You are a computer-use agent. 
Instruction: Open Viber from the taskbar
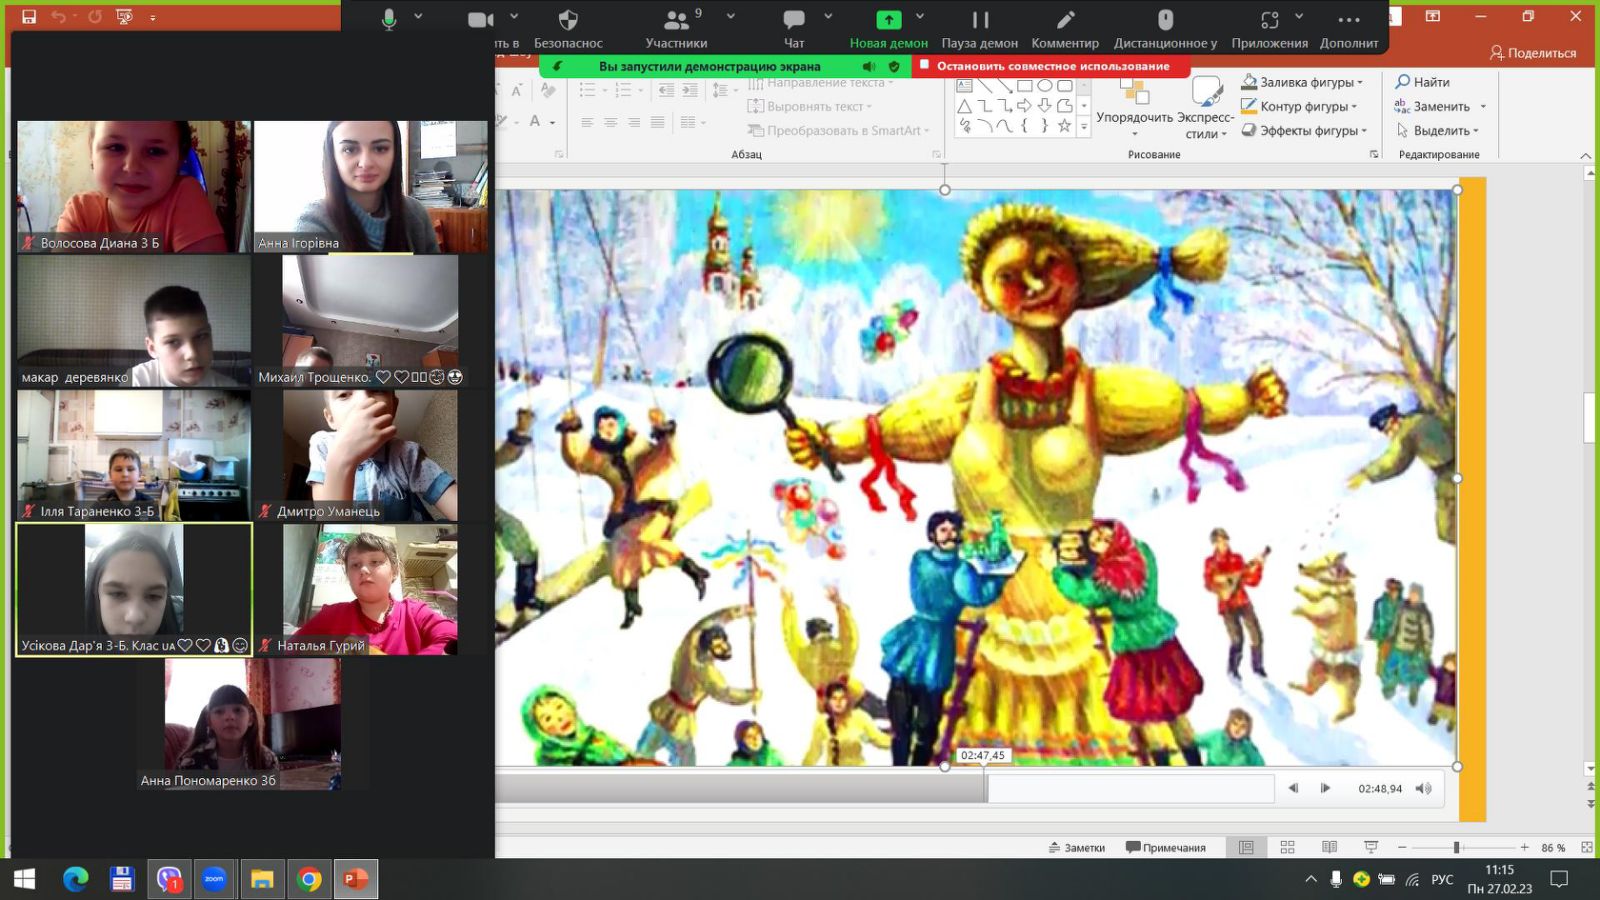(x=169, y=879)
